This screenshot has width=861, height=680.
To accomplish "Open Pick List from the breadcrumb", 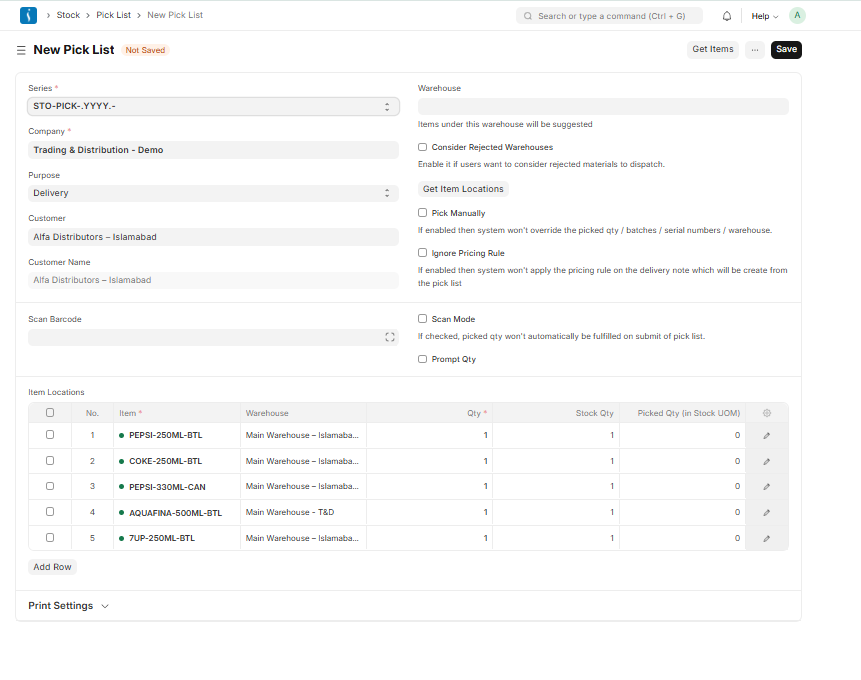I will 113,15.
